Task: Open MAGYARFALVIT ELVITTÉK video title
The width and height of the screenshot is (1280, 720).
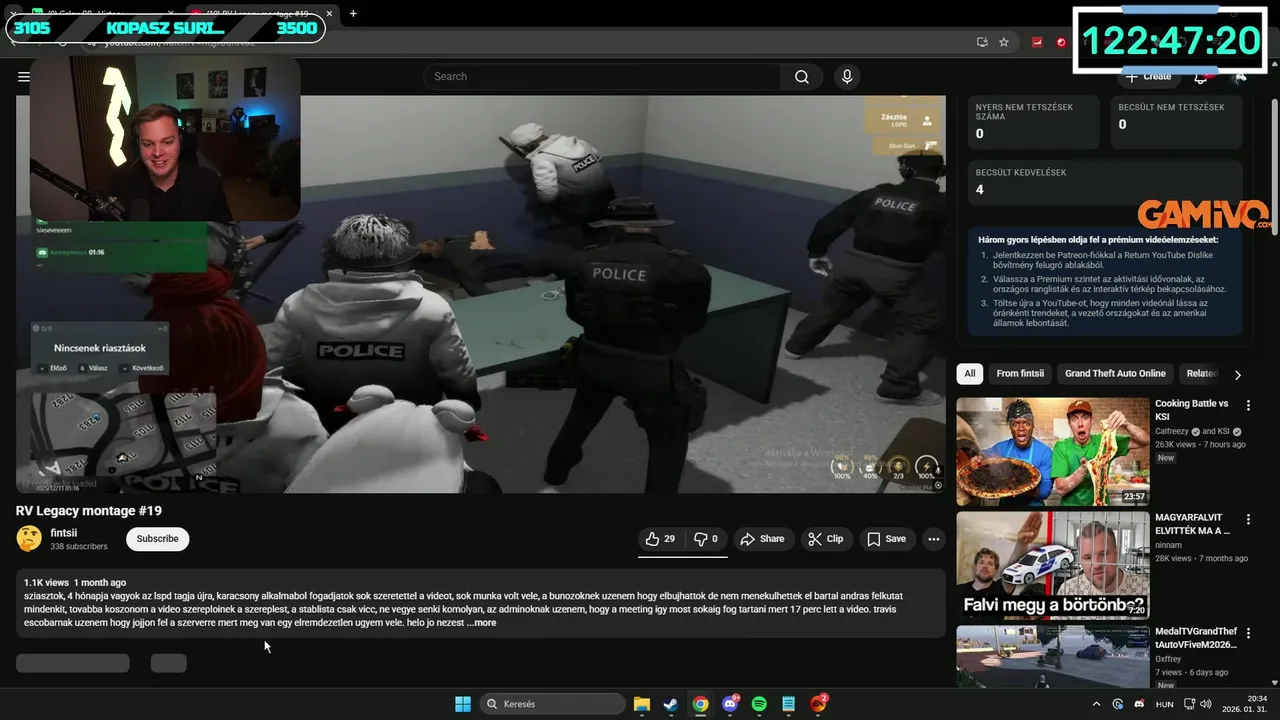Action: tap(1192, 524)
